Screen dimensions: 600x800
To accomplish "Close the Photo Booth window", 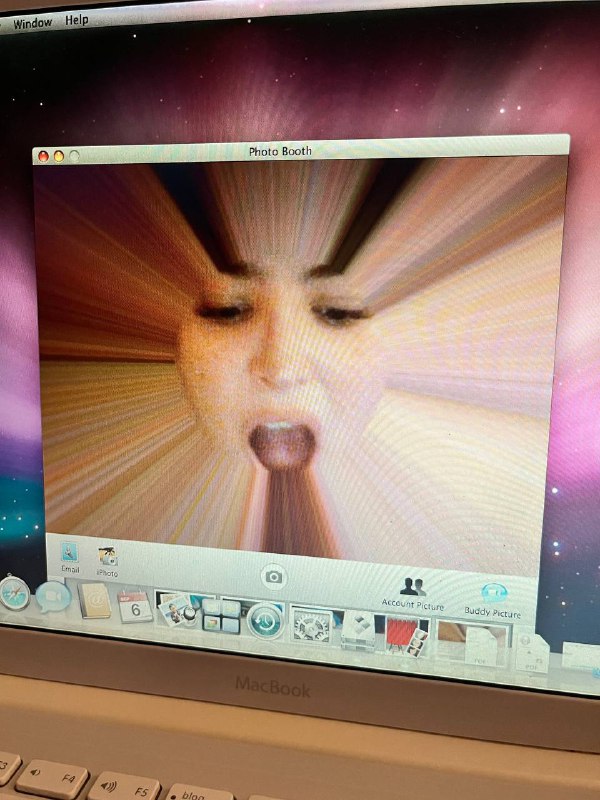I will (x=43, y=156).
